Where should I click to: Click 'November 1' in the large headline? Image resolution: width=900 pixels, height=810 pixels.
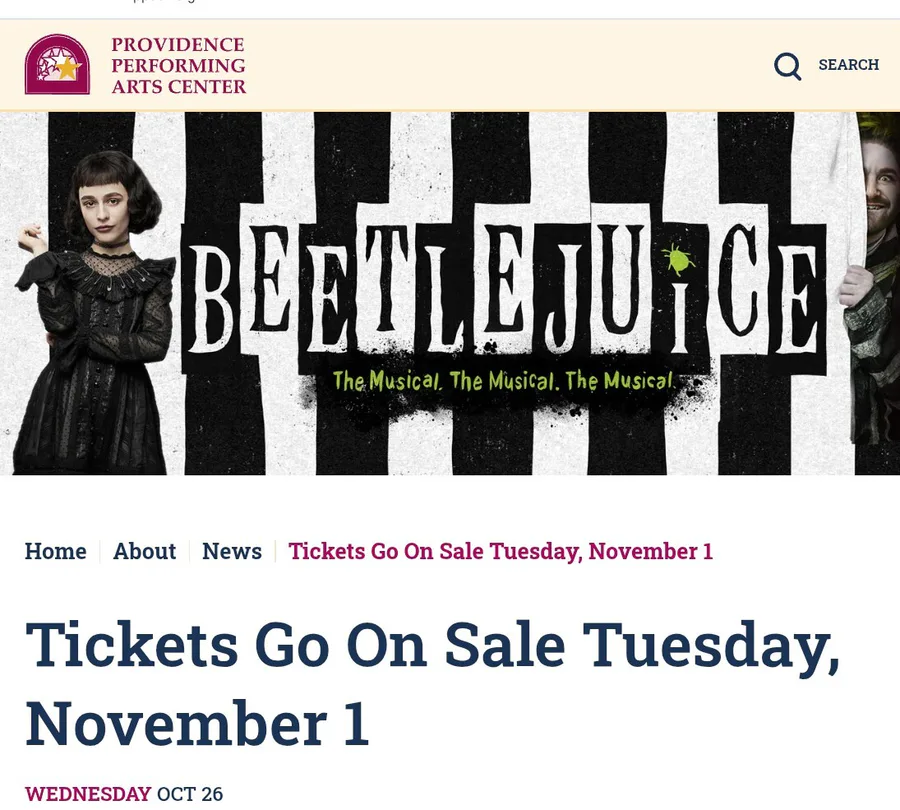click(x=197, y=724)
